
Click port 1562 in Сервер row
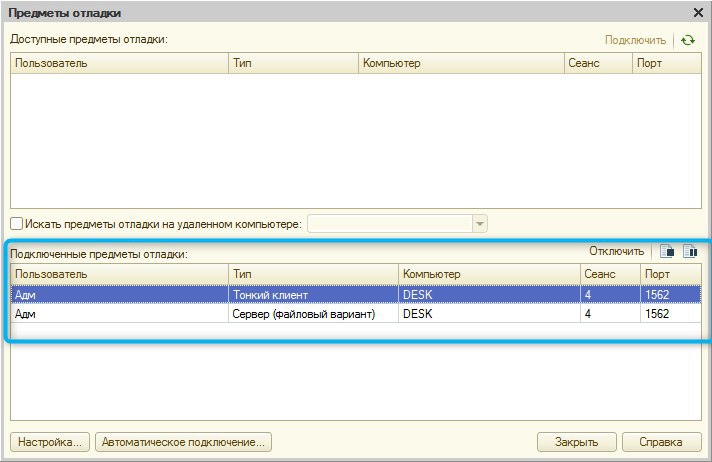(x=657, y=314)
